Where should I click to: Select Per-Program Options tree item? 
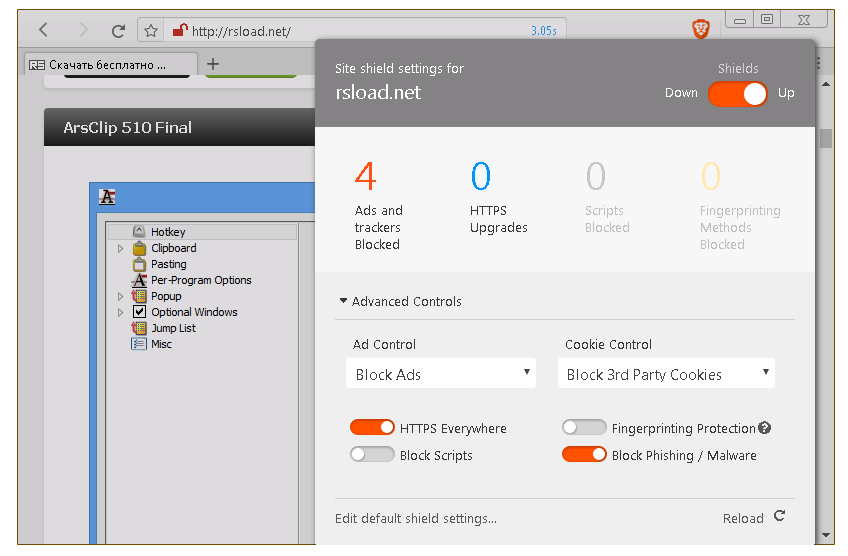point(201,280)
